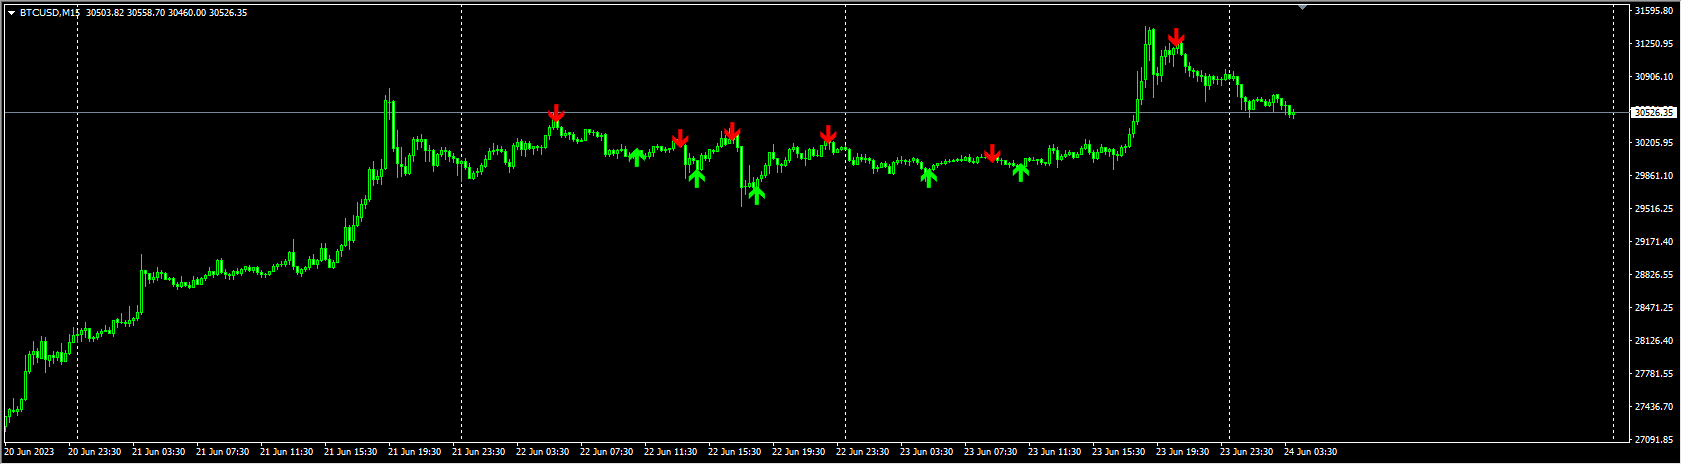Click the 27091.85 price scale label

pos(1654,440)
